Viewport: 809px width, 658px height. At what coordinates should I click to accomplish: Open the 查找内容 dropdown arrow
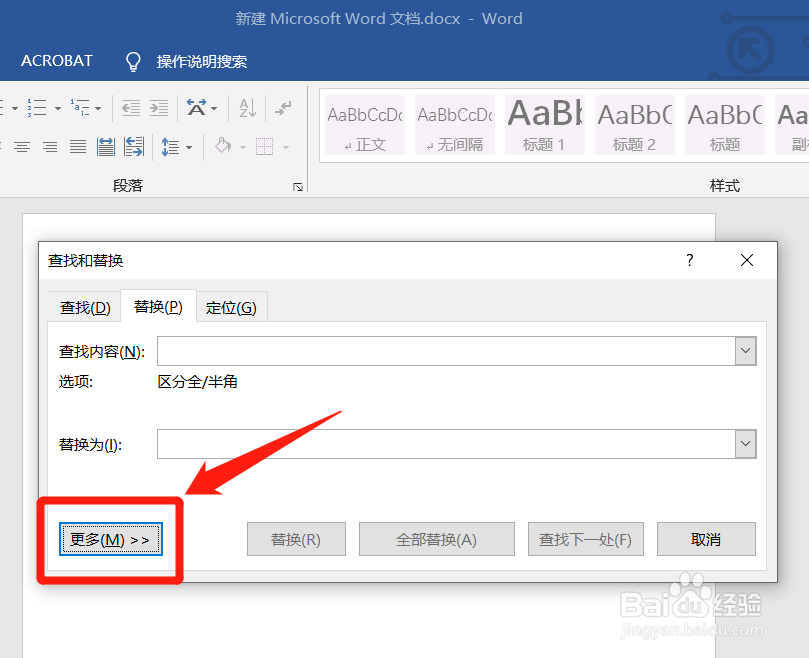pos(745,351)
